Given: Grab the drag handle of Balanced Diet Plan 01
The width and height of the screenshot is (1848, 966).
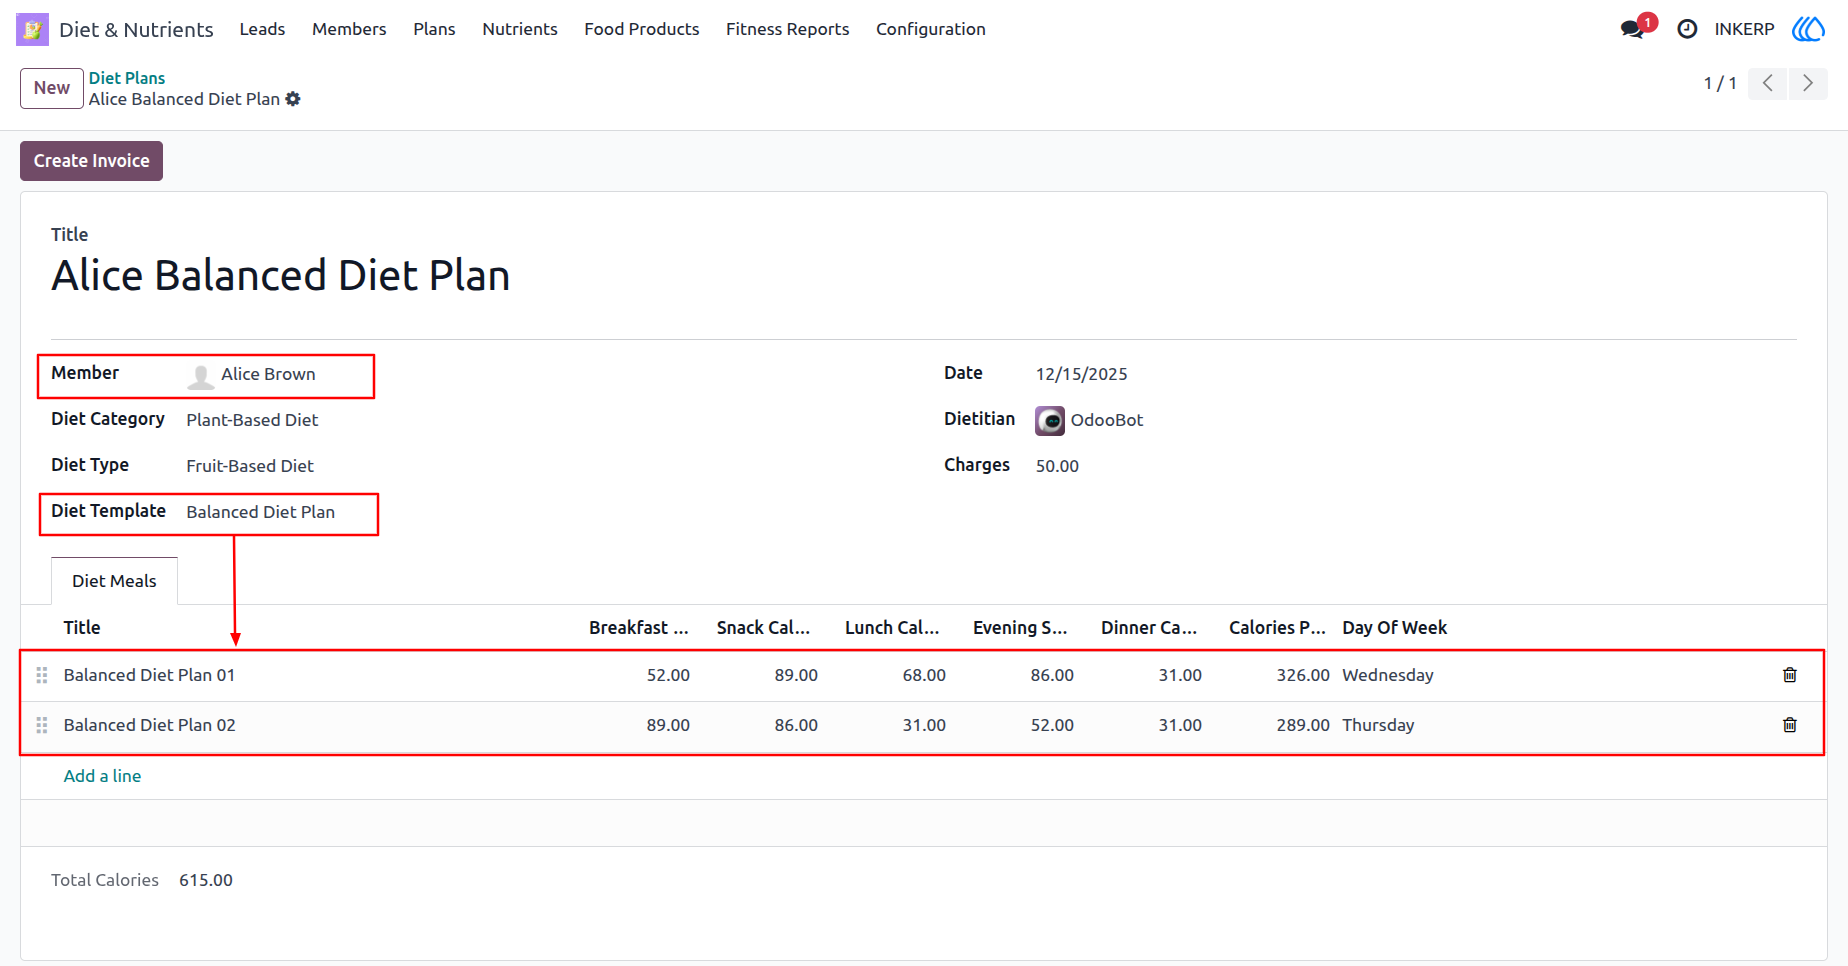Looking at the screenshot, I should coord(42,675).
